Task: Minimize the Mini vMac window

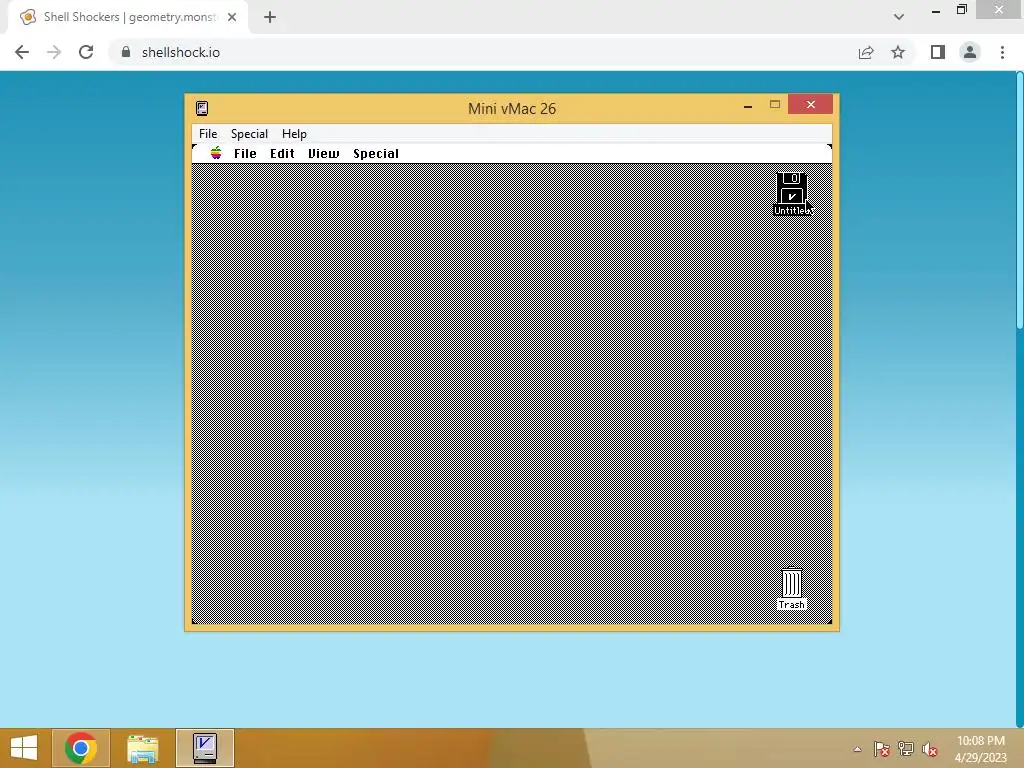Action: coord(748,105)
